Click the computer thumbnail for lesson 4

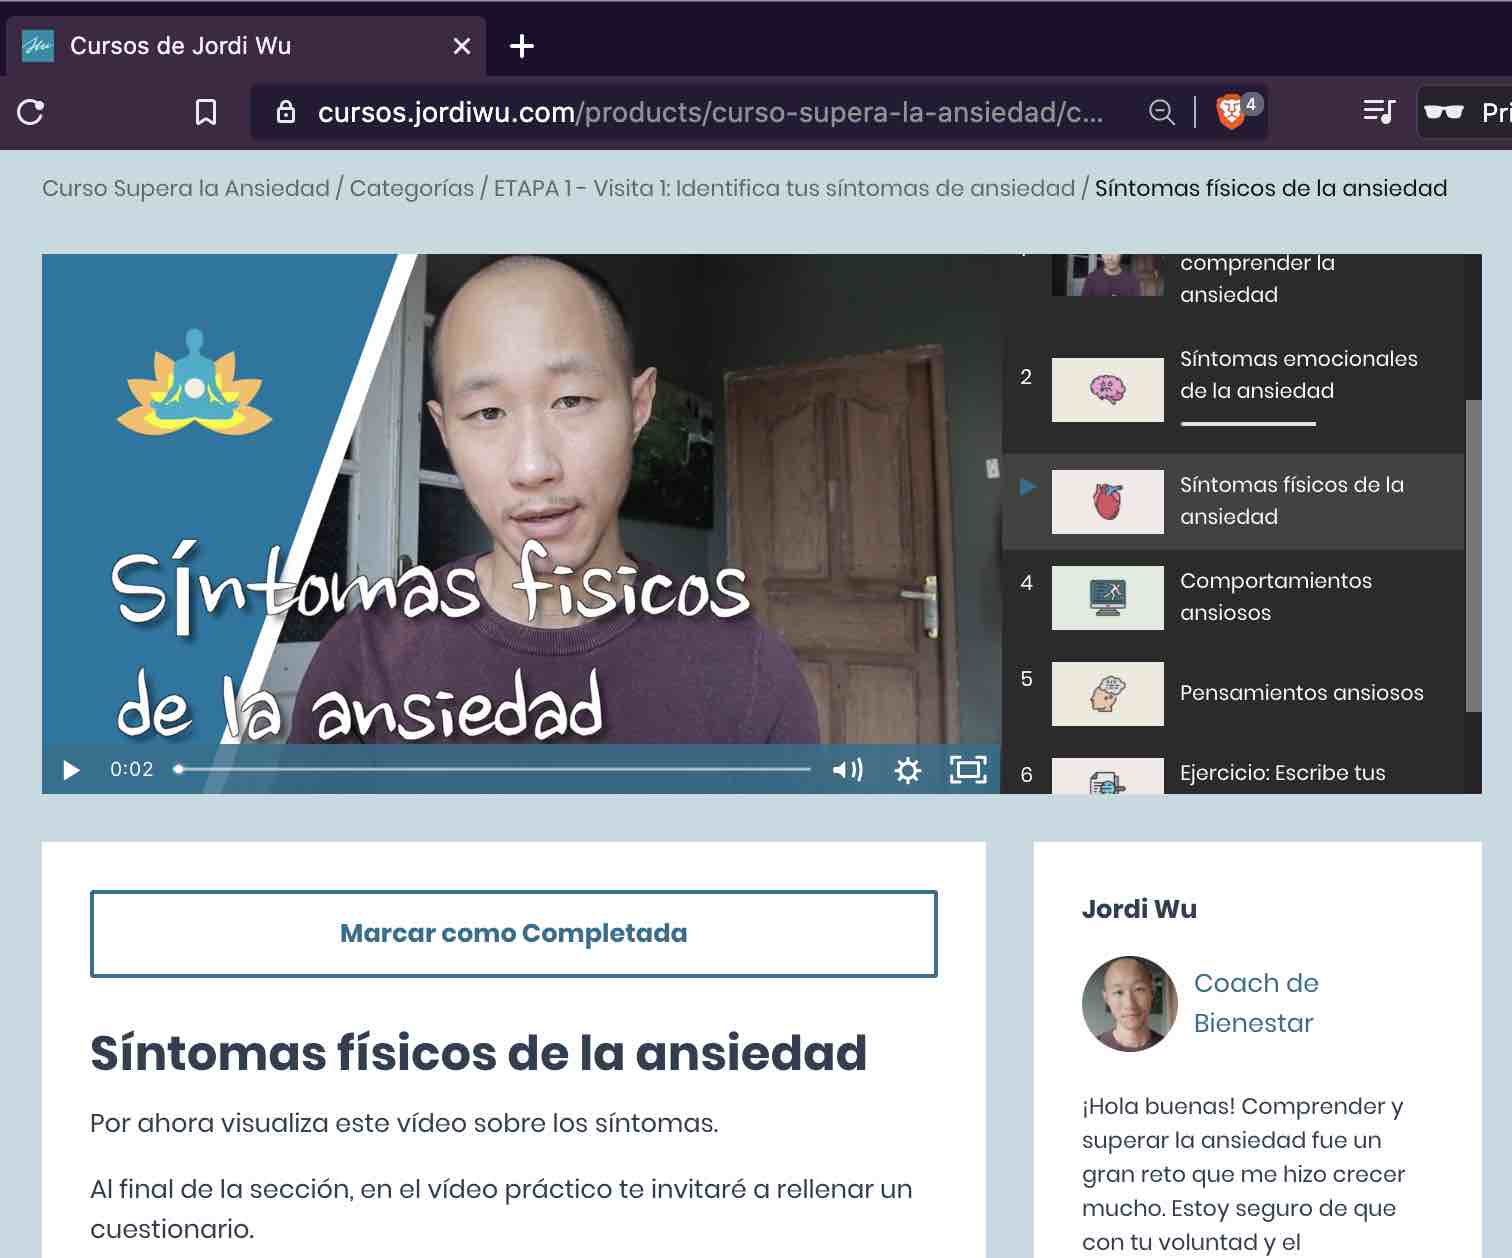click(1108, 597)
